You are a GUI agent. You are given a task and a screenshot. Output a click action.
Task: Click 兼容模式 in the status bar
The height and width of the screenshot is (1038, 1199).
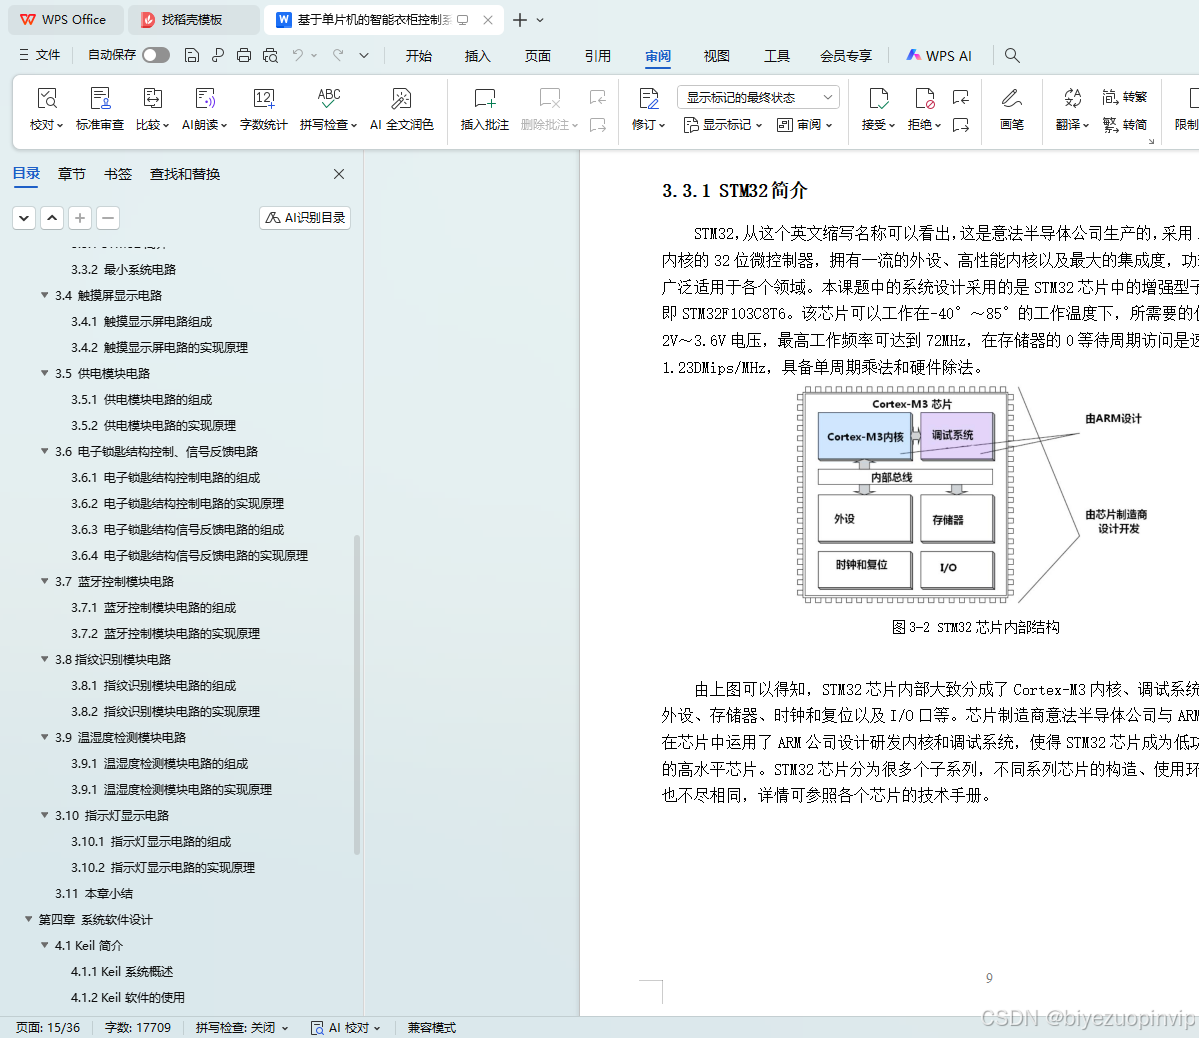[x=431, y=1027]
